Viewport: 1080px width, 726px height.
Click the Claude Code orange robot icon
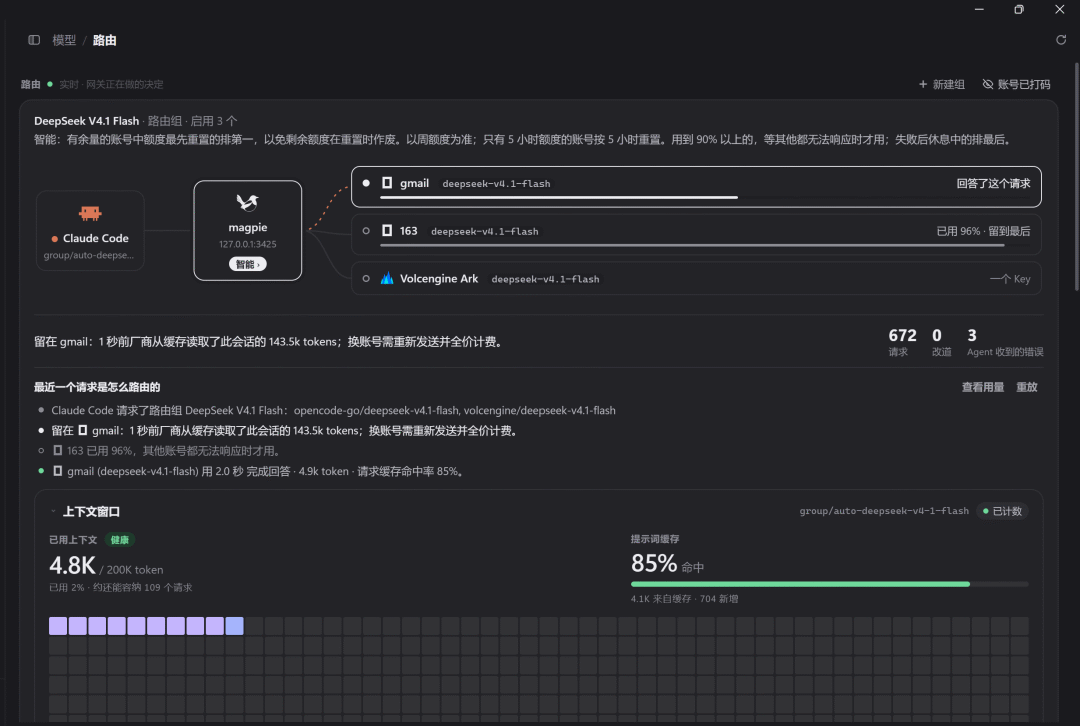coord(90,214)
